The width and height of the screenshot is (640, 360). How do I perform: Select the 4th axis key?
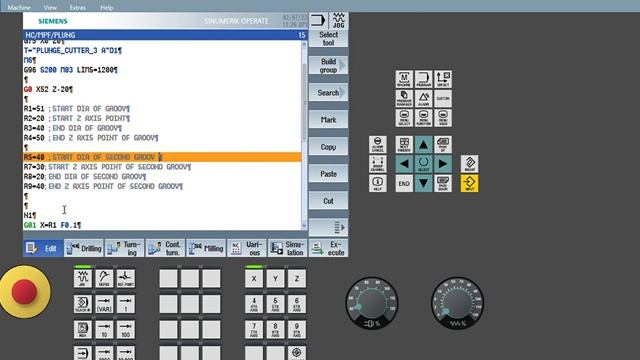[254, 304]
